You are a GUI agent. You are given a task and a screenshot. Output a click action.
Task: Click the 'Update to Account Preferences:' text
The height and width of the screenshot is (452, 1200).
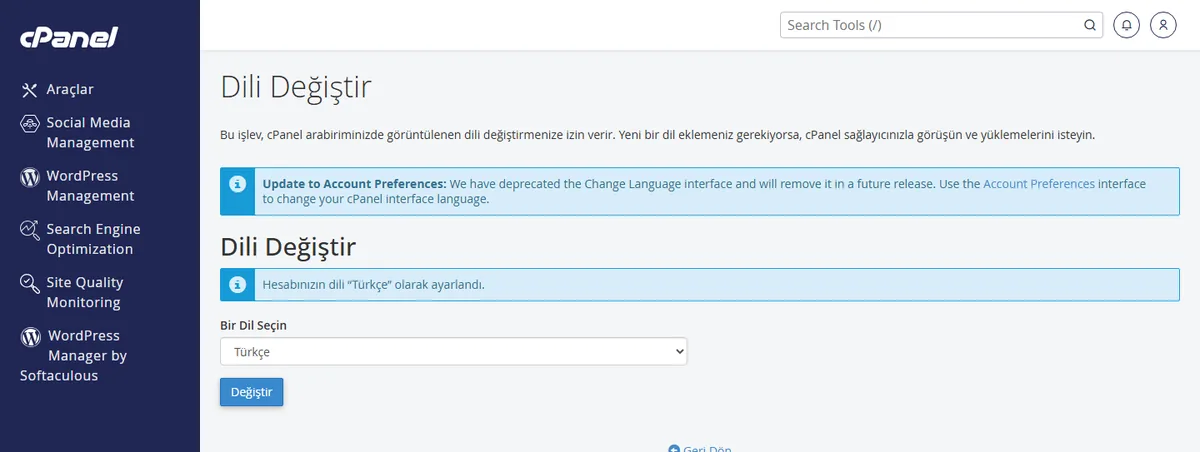pyautogui.click(x=354, y=184)
